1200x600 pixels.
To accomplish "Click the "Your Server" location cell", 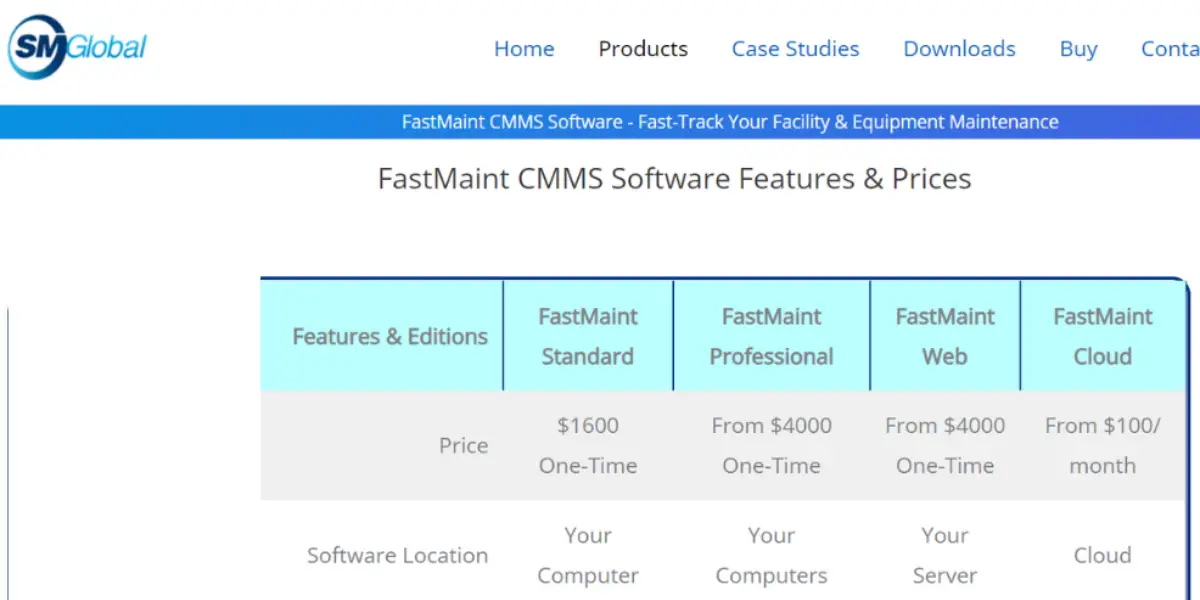I will click(x=945, y=556).
